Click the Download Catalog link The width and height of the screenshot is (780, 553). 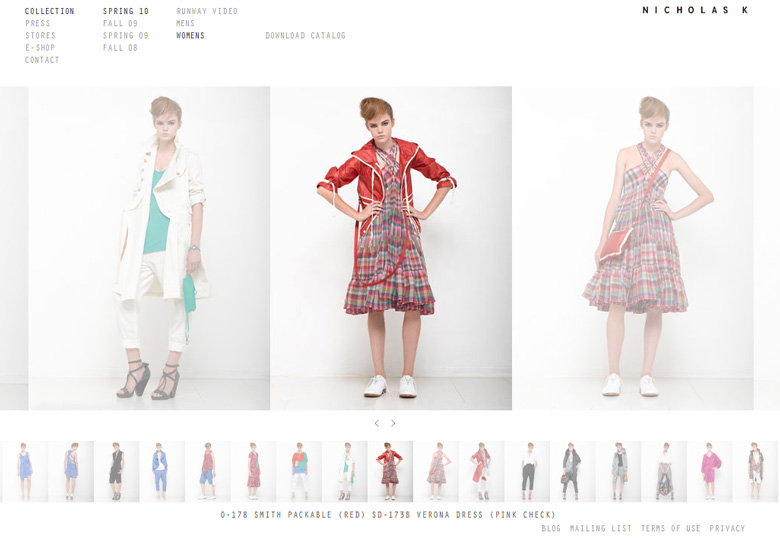tap(305, 36)
